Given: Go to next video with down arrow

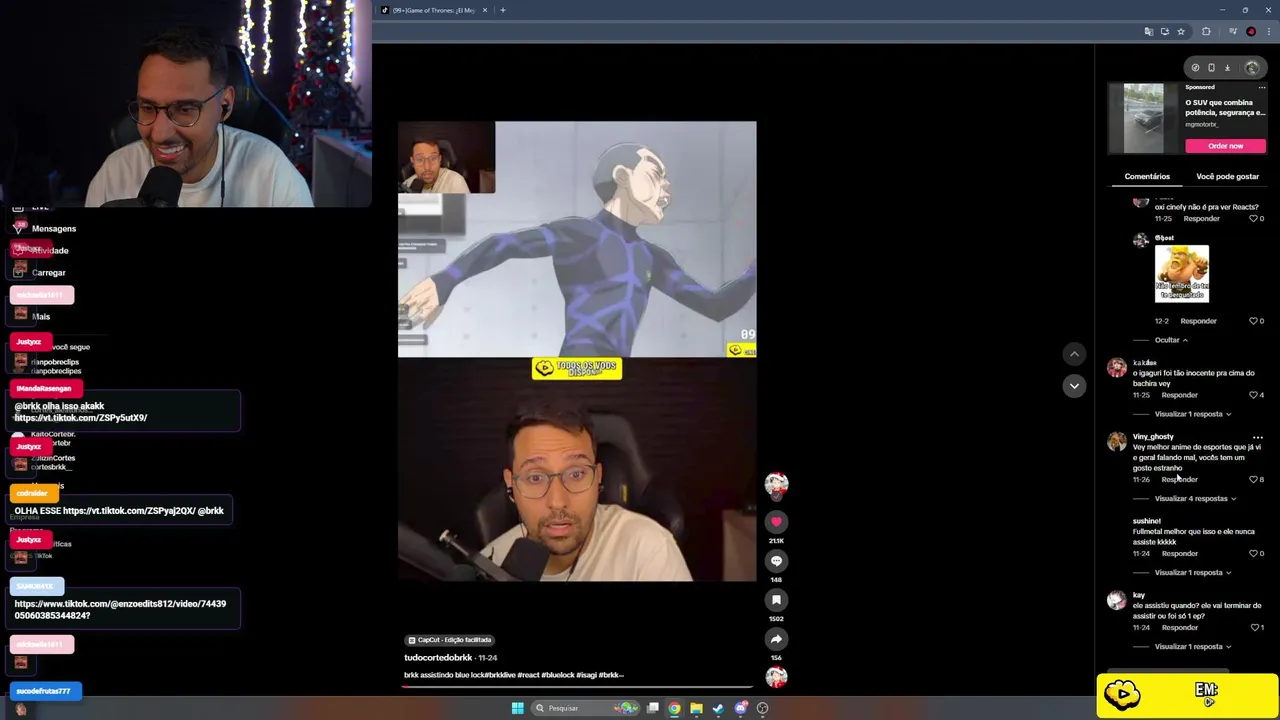Looking at the screenshot, I should click(x=1074, y=386).
